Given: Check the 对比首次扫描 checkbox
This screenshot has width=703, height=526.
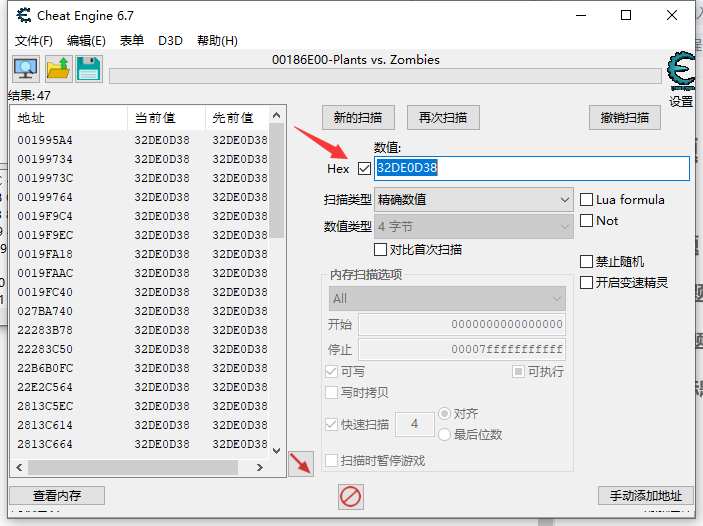Looking at the screenshot, I should coord(380,249).
